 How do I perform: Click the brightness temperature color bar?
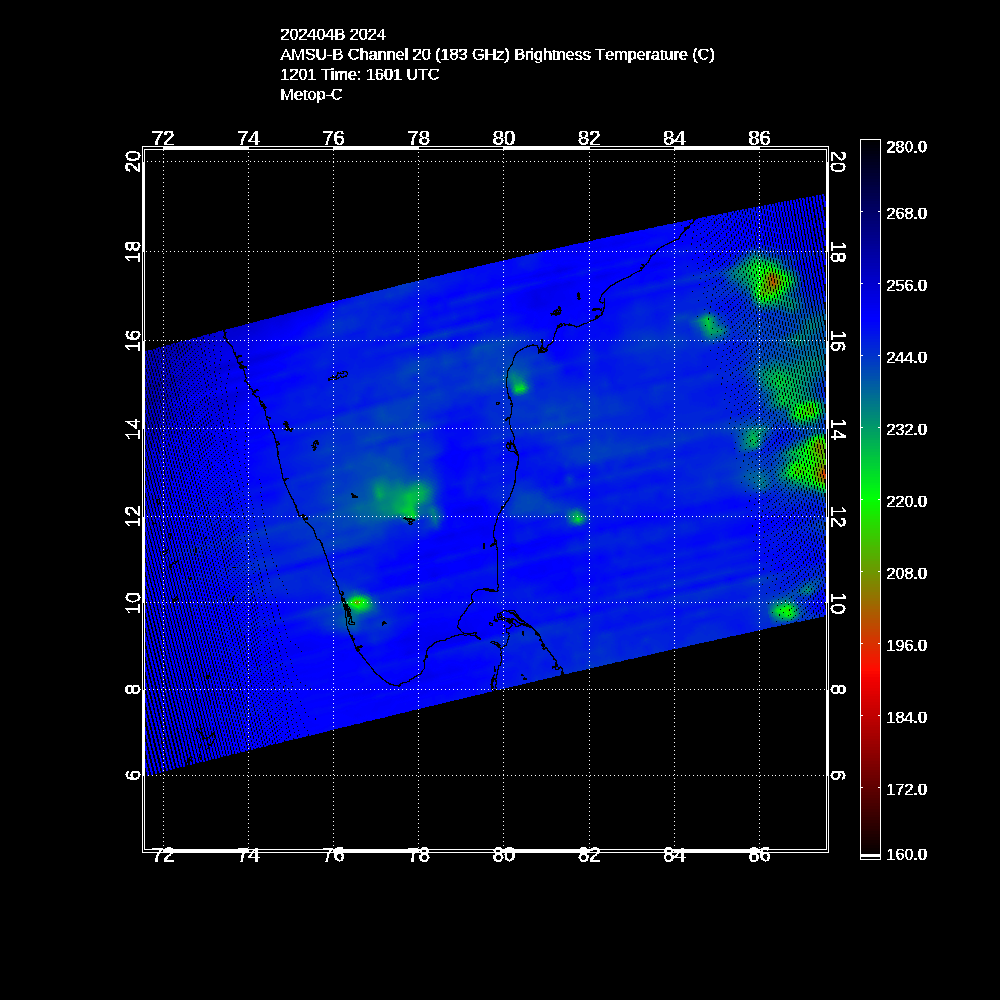coord(871,499)
